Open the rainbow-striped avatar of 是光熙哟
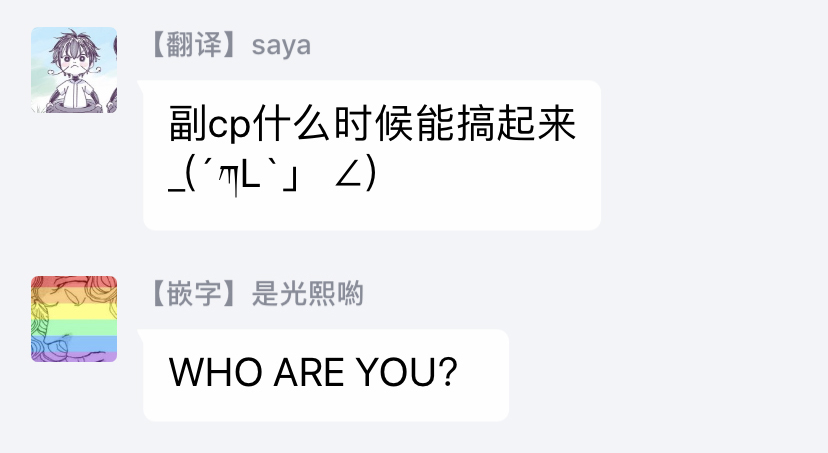The height and width of the screenshot is (453, 828). [74, 319]
